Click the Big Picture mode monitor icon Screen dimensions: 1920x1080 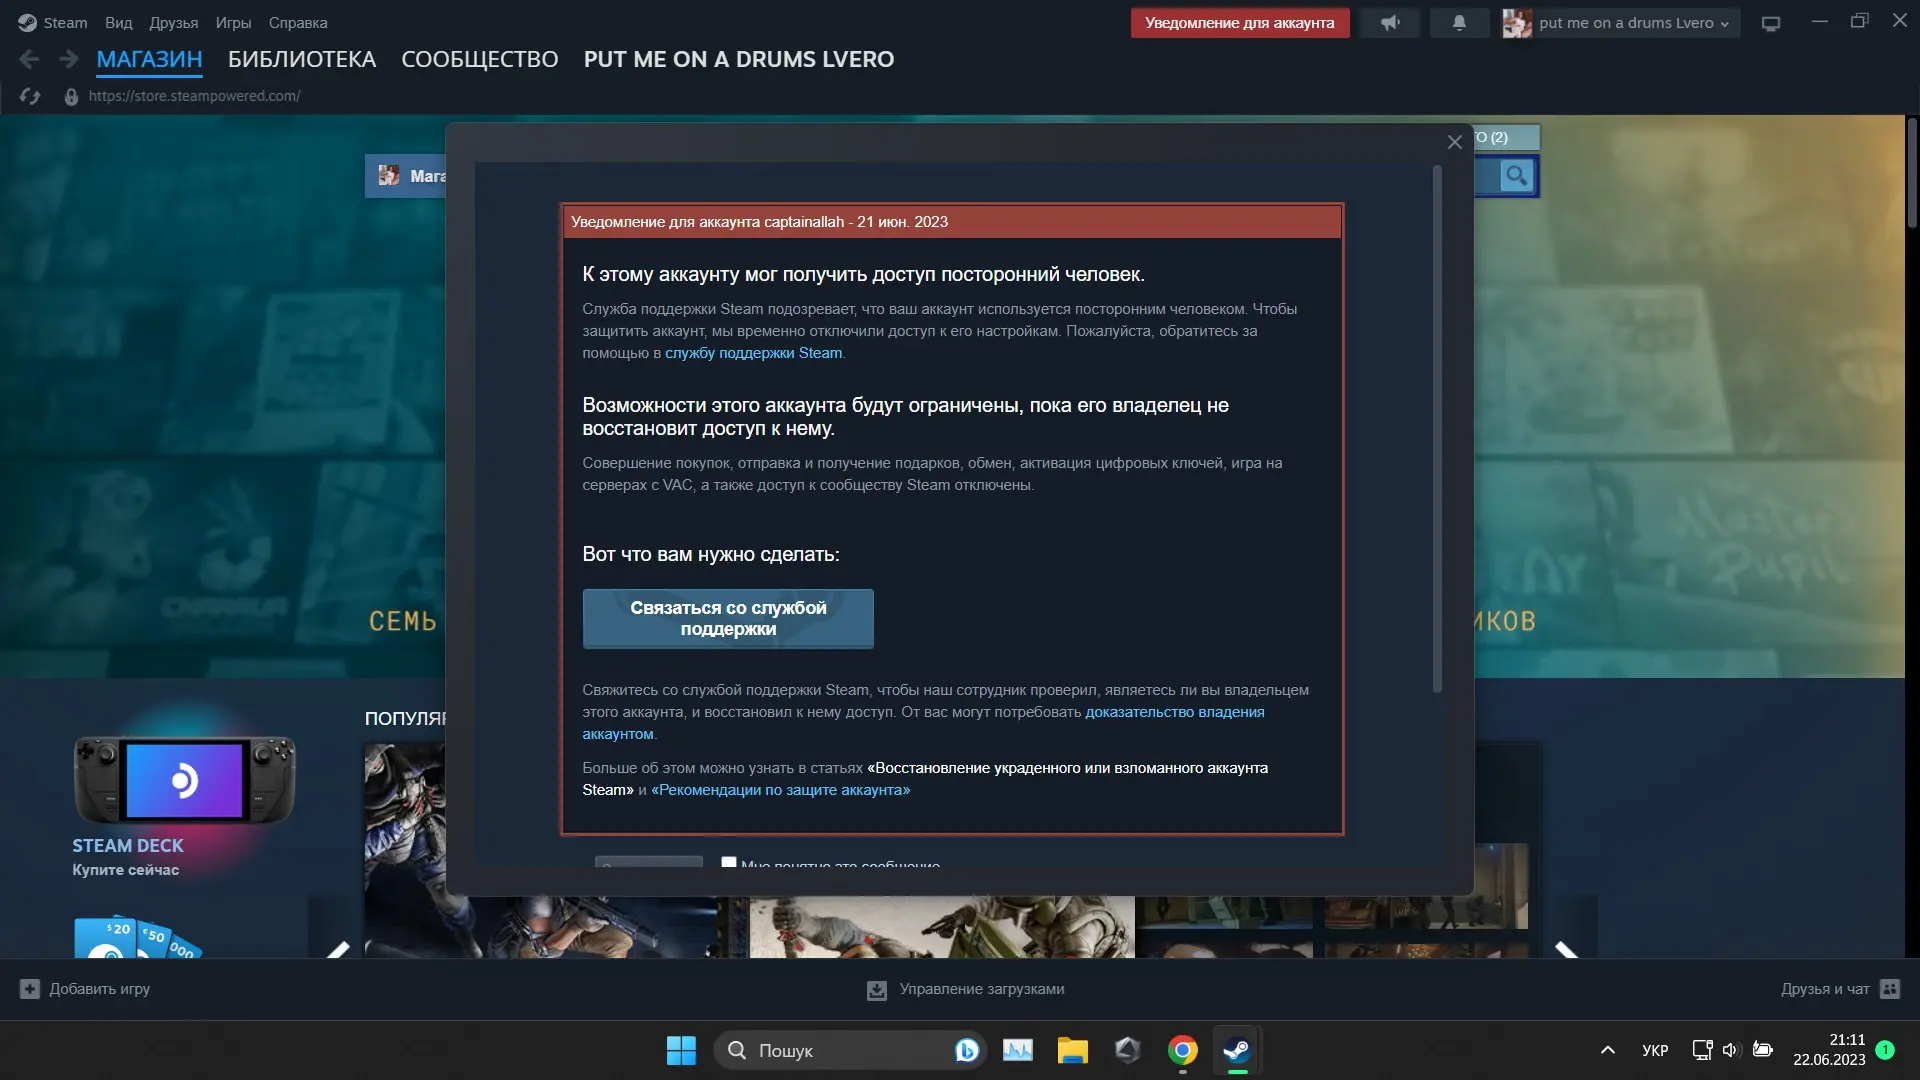click(1771, 23)
